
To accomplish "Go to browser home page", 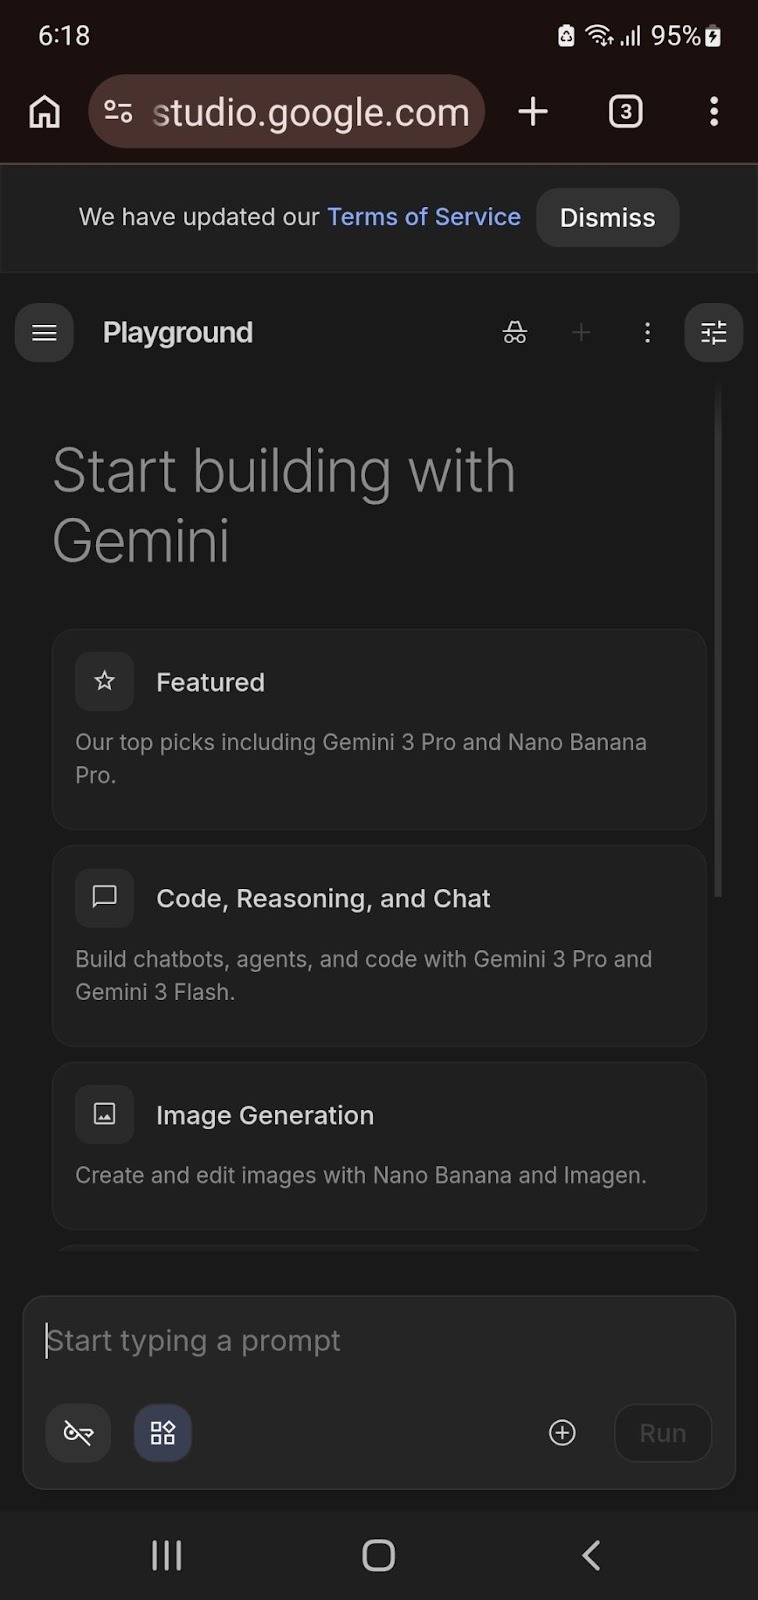I will (x=44, y=112).
